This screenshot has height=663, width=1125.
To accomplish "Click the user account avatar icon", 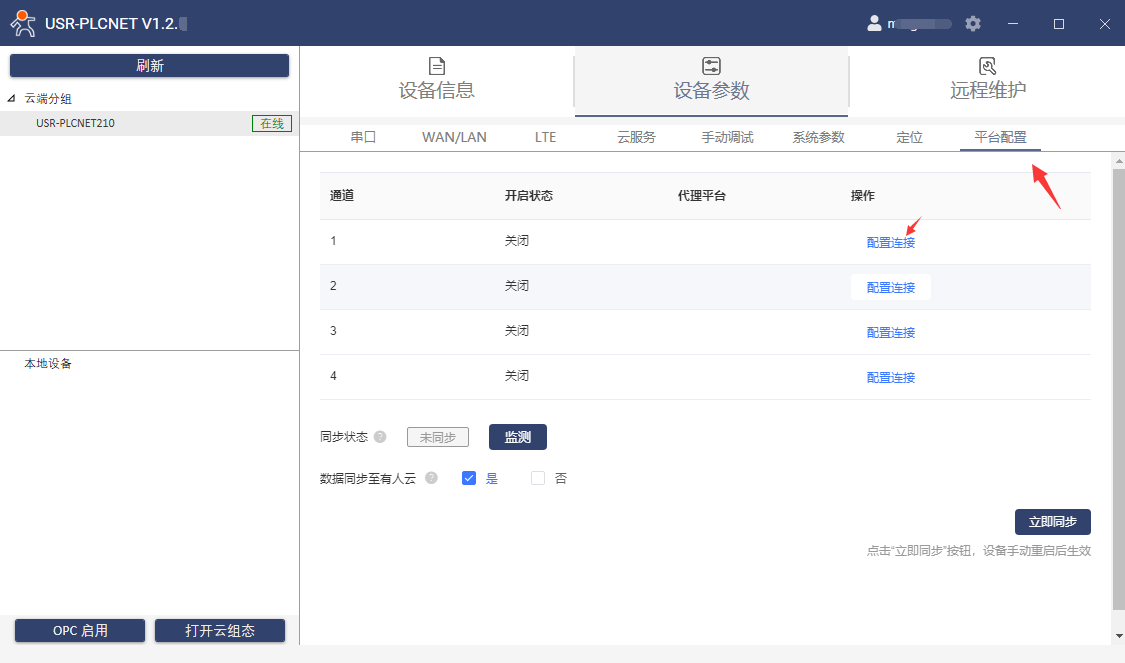I will 874,23.
